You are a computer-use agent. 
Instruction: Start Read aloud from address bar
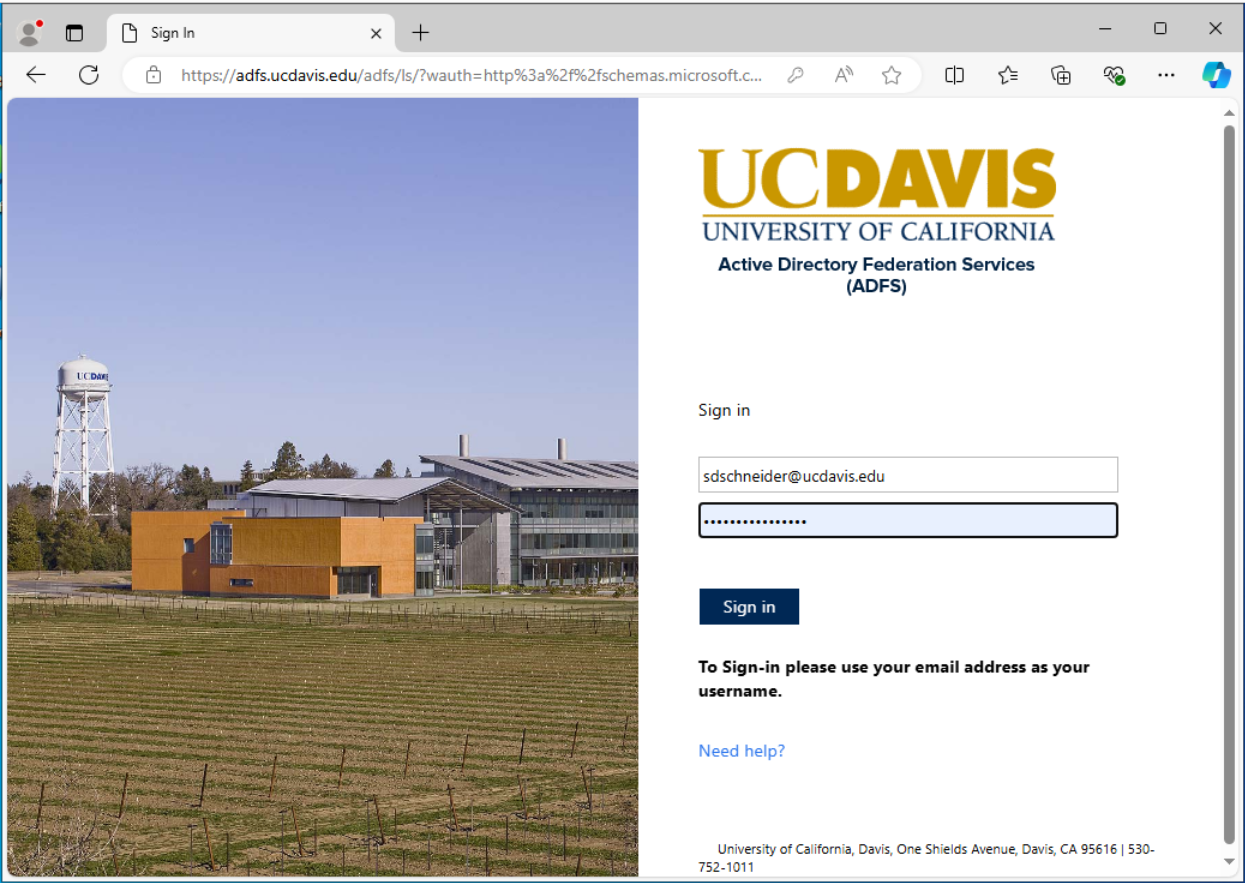click(x=844, y=75)
